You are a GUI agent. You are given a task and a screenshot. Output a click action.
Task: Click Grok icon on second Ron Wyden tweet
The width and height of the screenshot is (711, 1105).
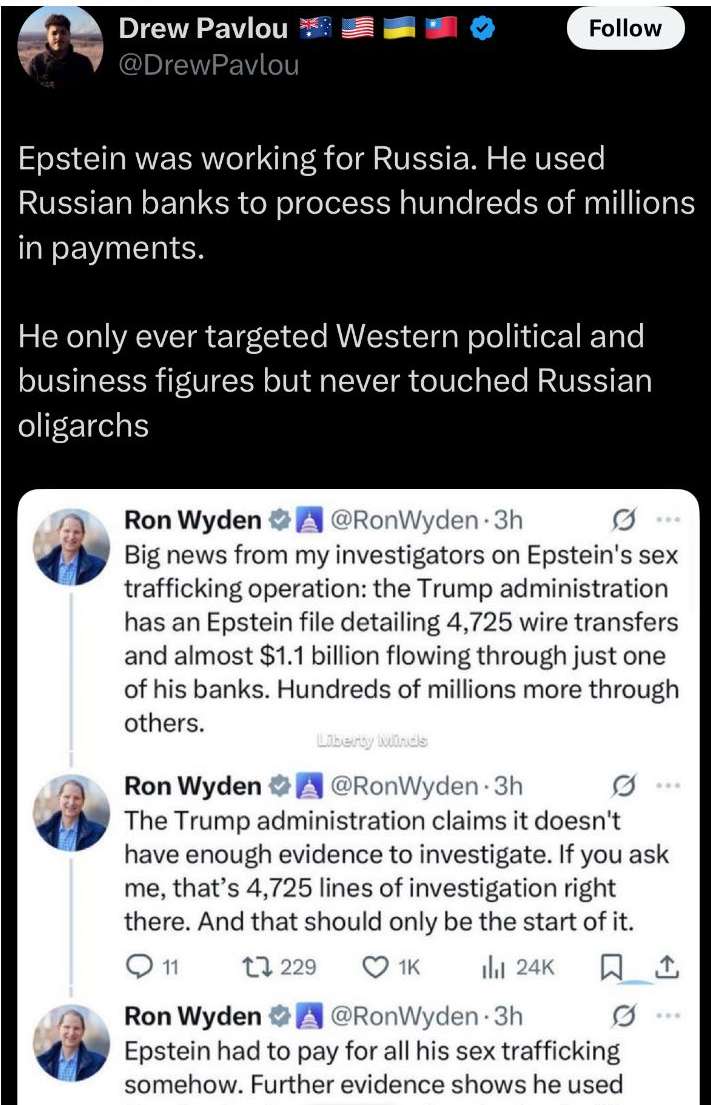point(624,786)
